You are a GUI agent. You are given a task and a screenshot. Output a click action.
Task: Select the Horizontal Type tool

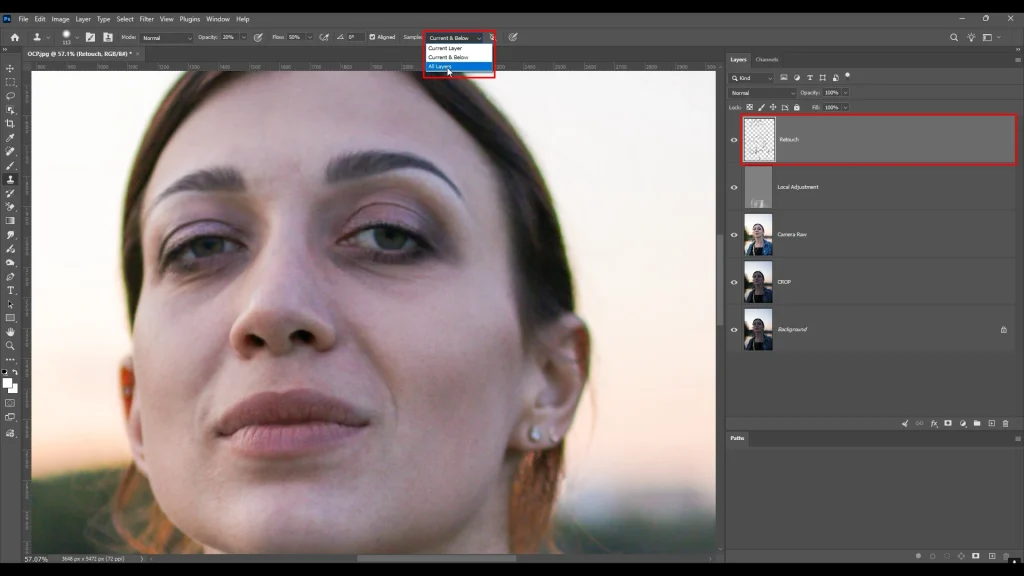pos(10,291)
